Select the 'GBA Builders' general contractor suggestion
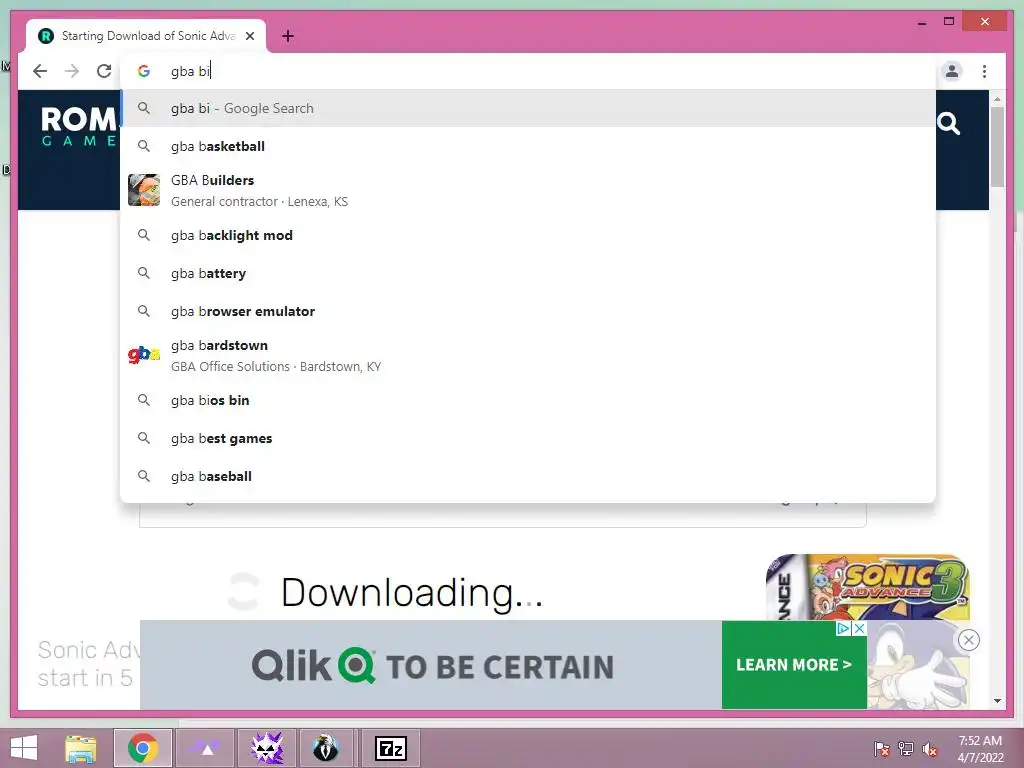This screenshot has width=1024, height=768. pos(528,190)
